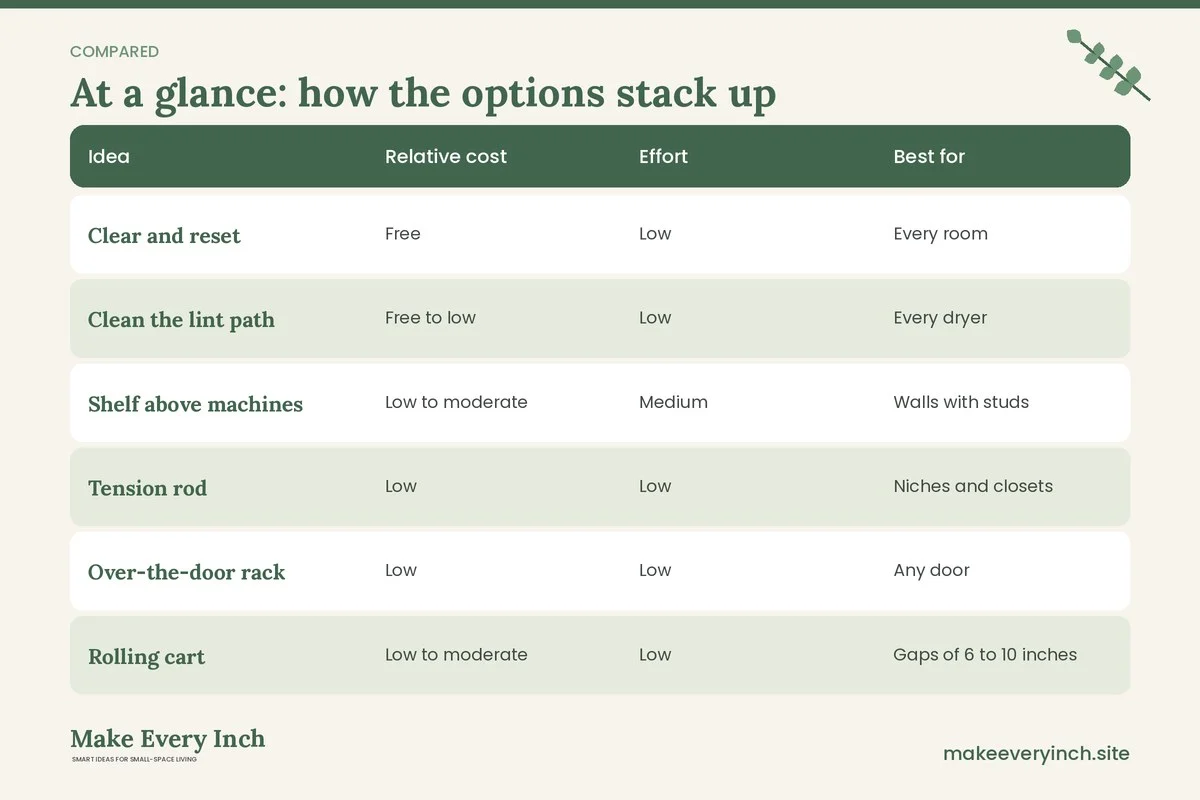Screen dimensions: 1200x800
Task: Click the "Low" cost for Over-the-door rack
Action: click(401, 570)
